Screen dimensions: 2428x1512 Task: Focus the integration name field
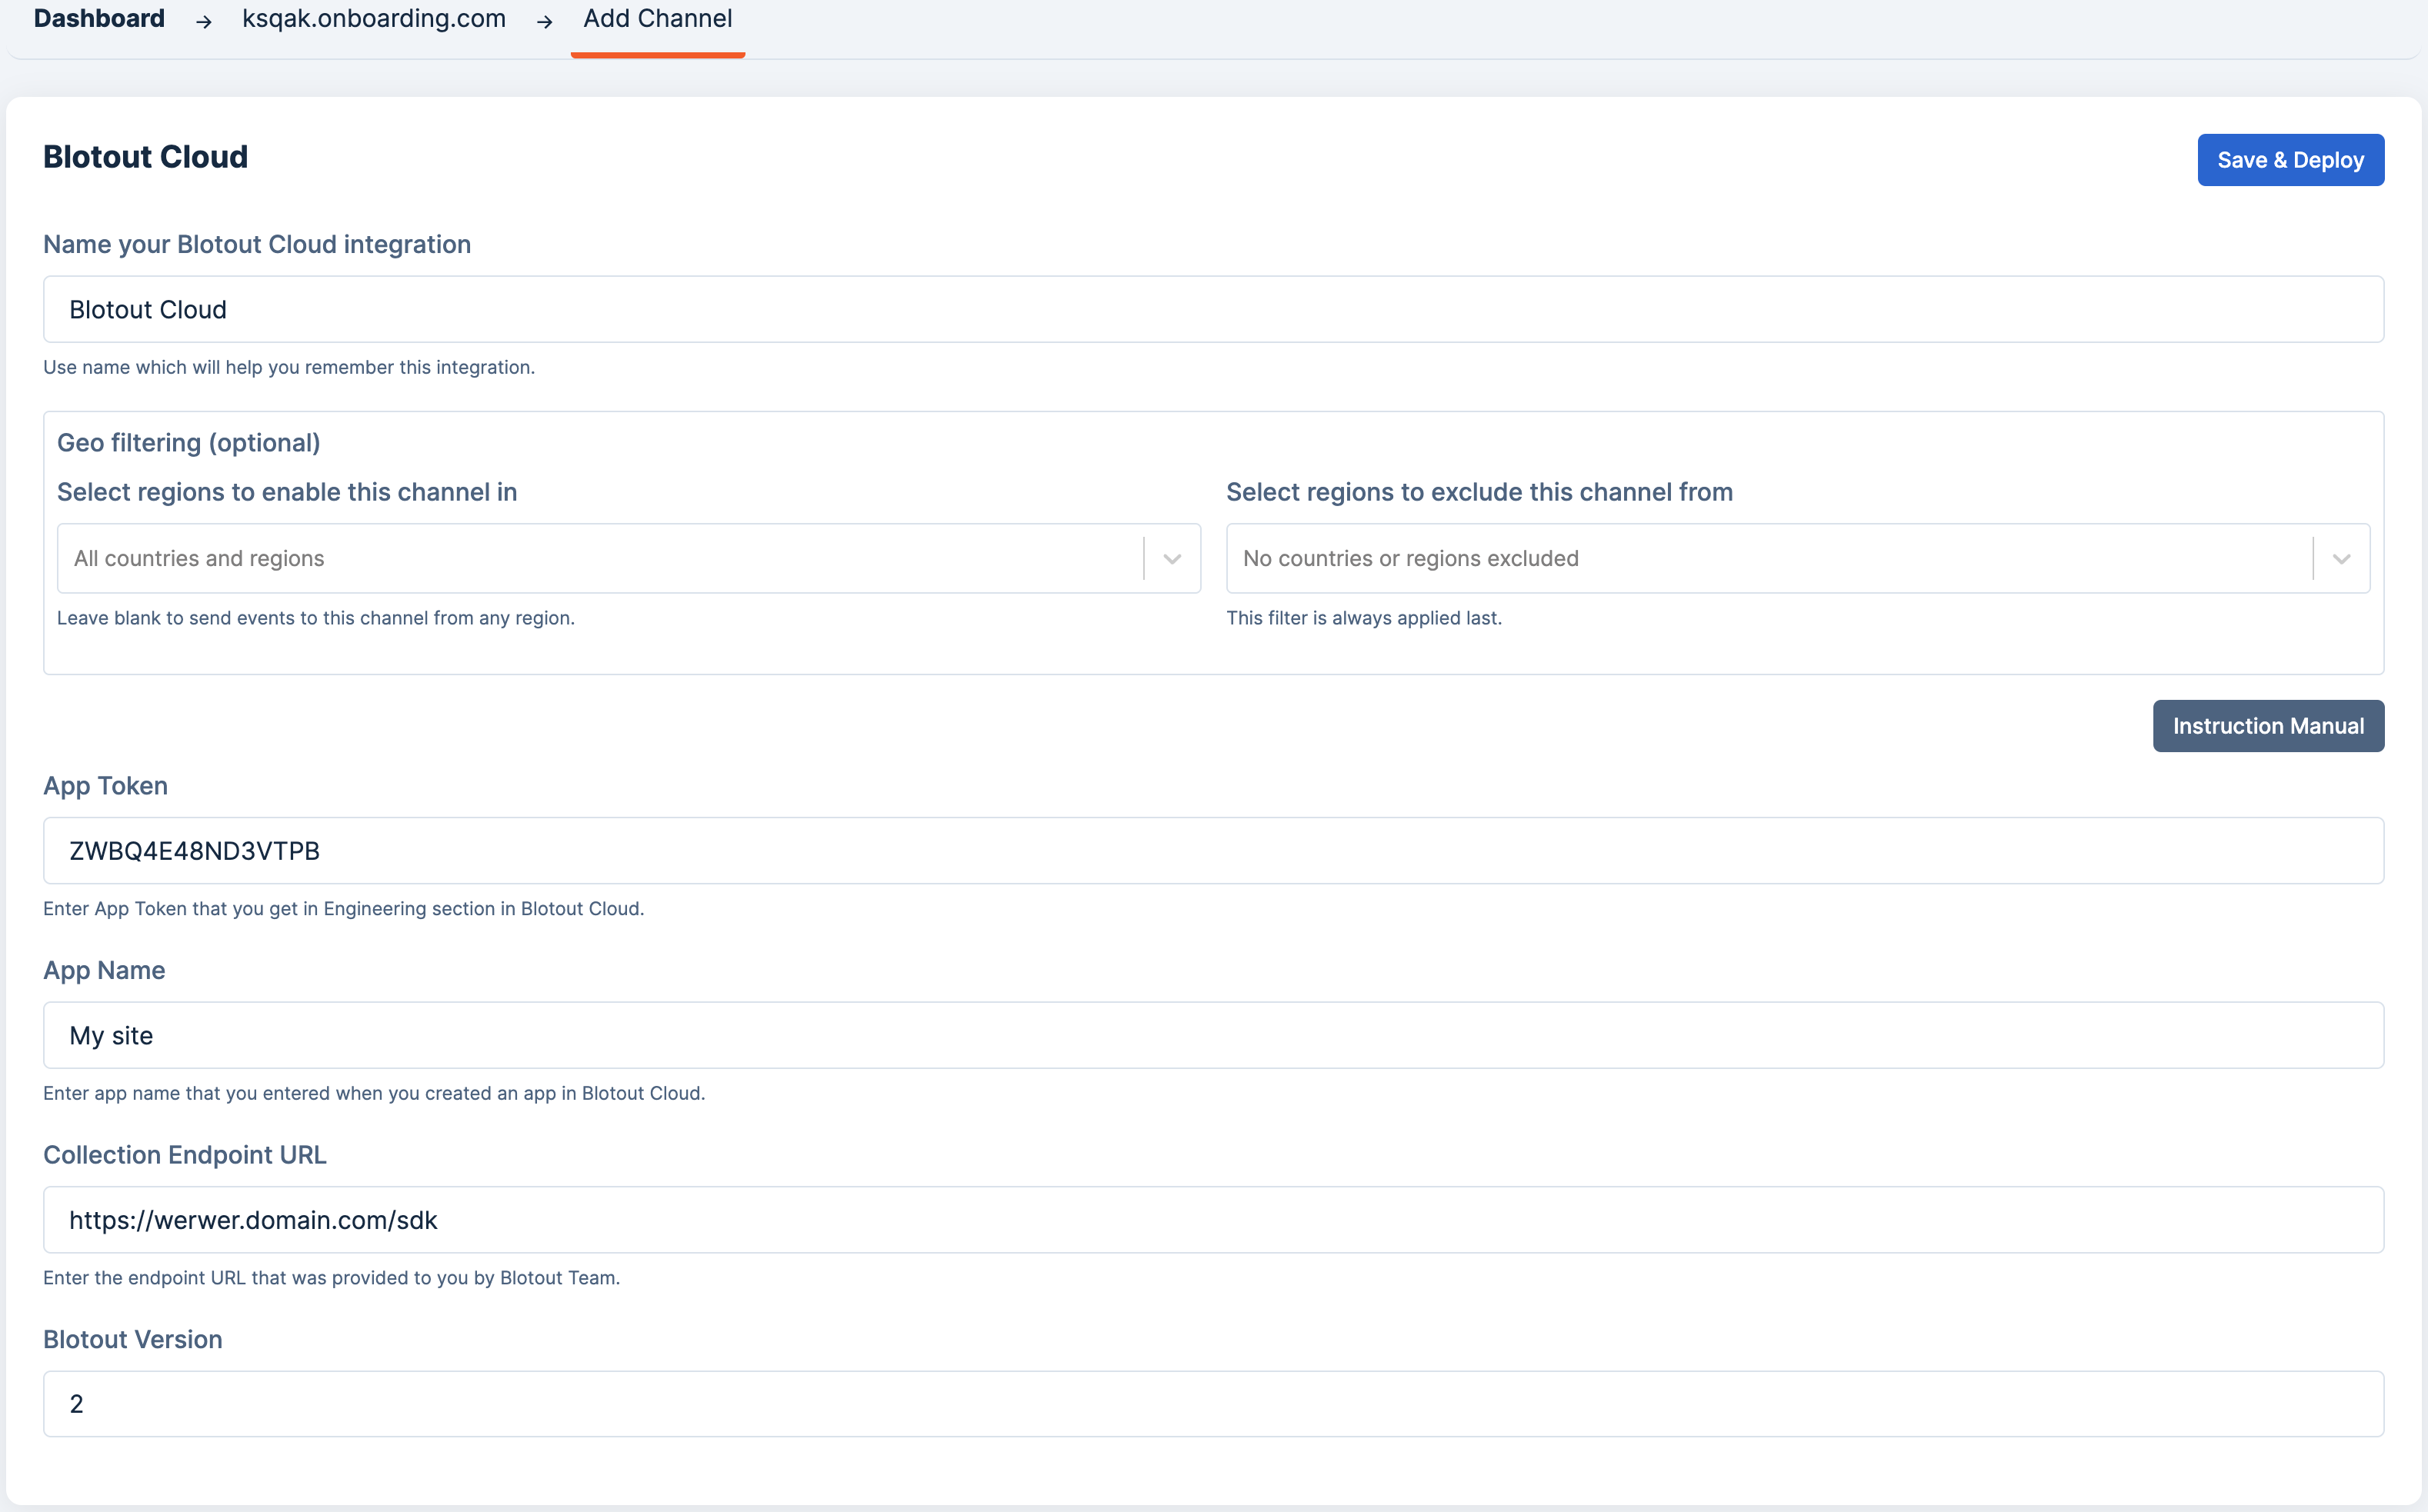tap(1212, 310)
